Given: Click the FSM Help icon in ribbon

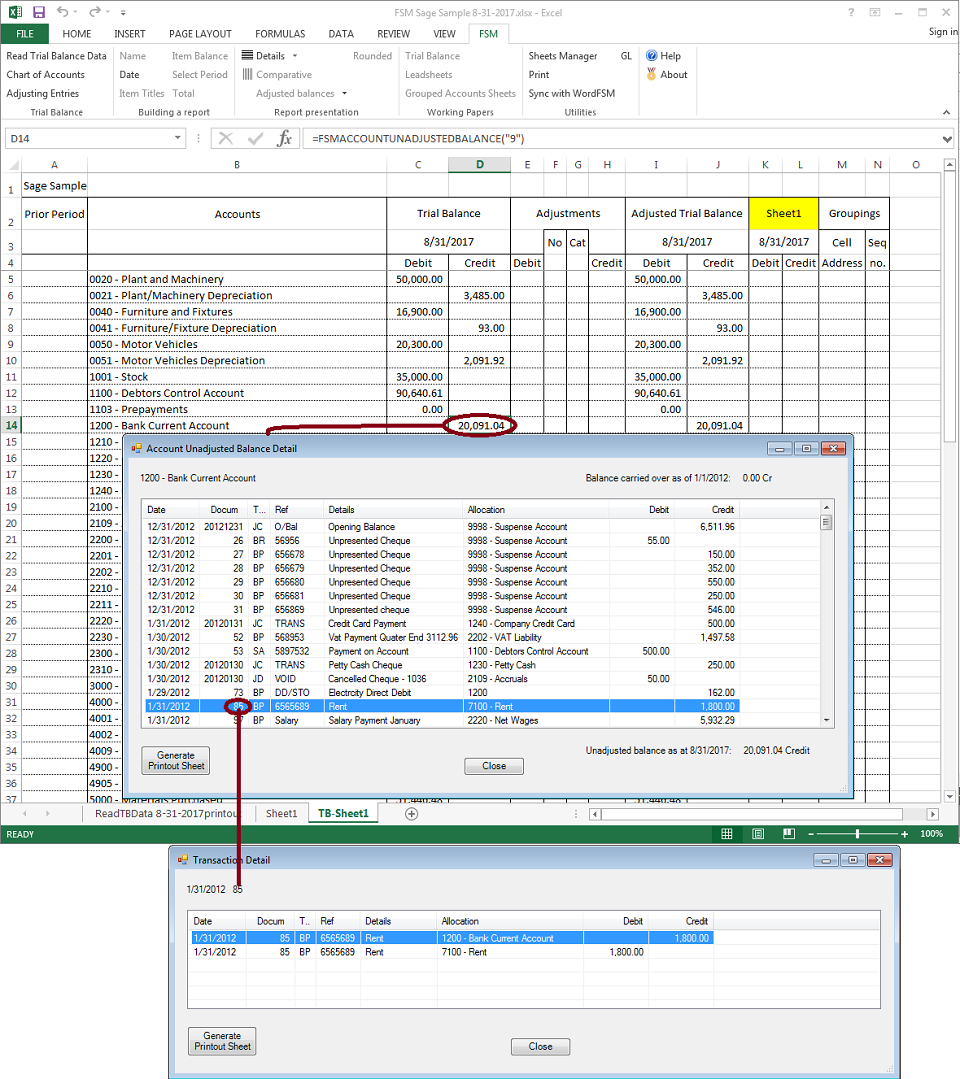Looking at the screenshot, I should (652, 55).
